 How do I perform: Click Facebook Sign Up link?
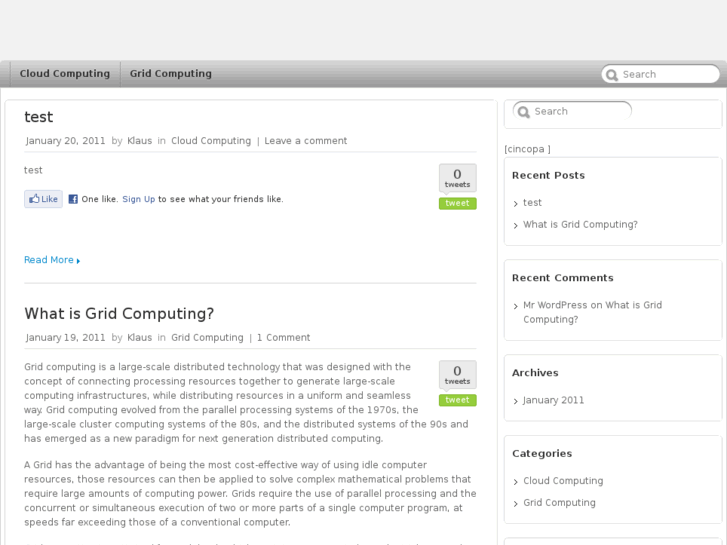138,199
